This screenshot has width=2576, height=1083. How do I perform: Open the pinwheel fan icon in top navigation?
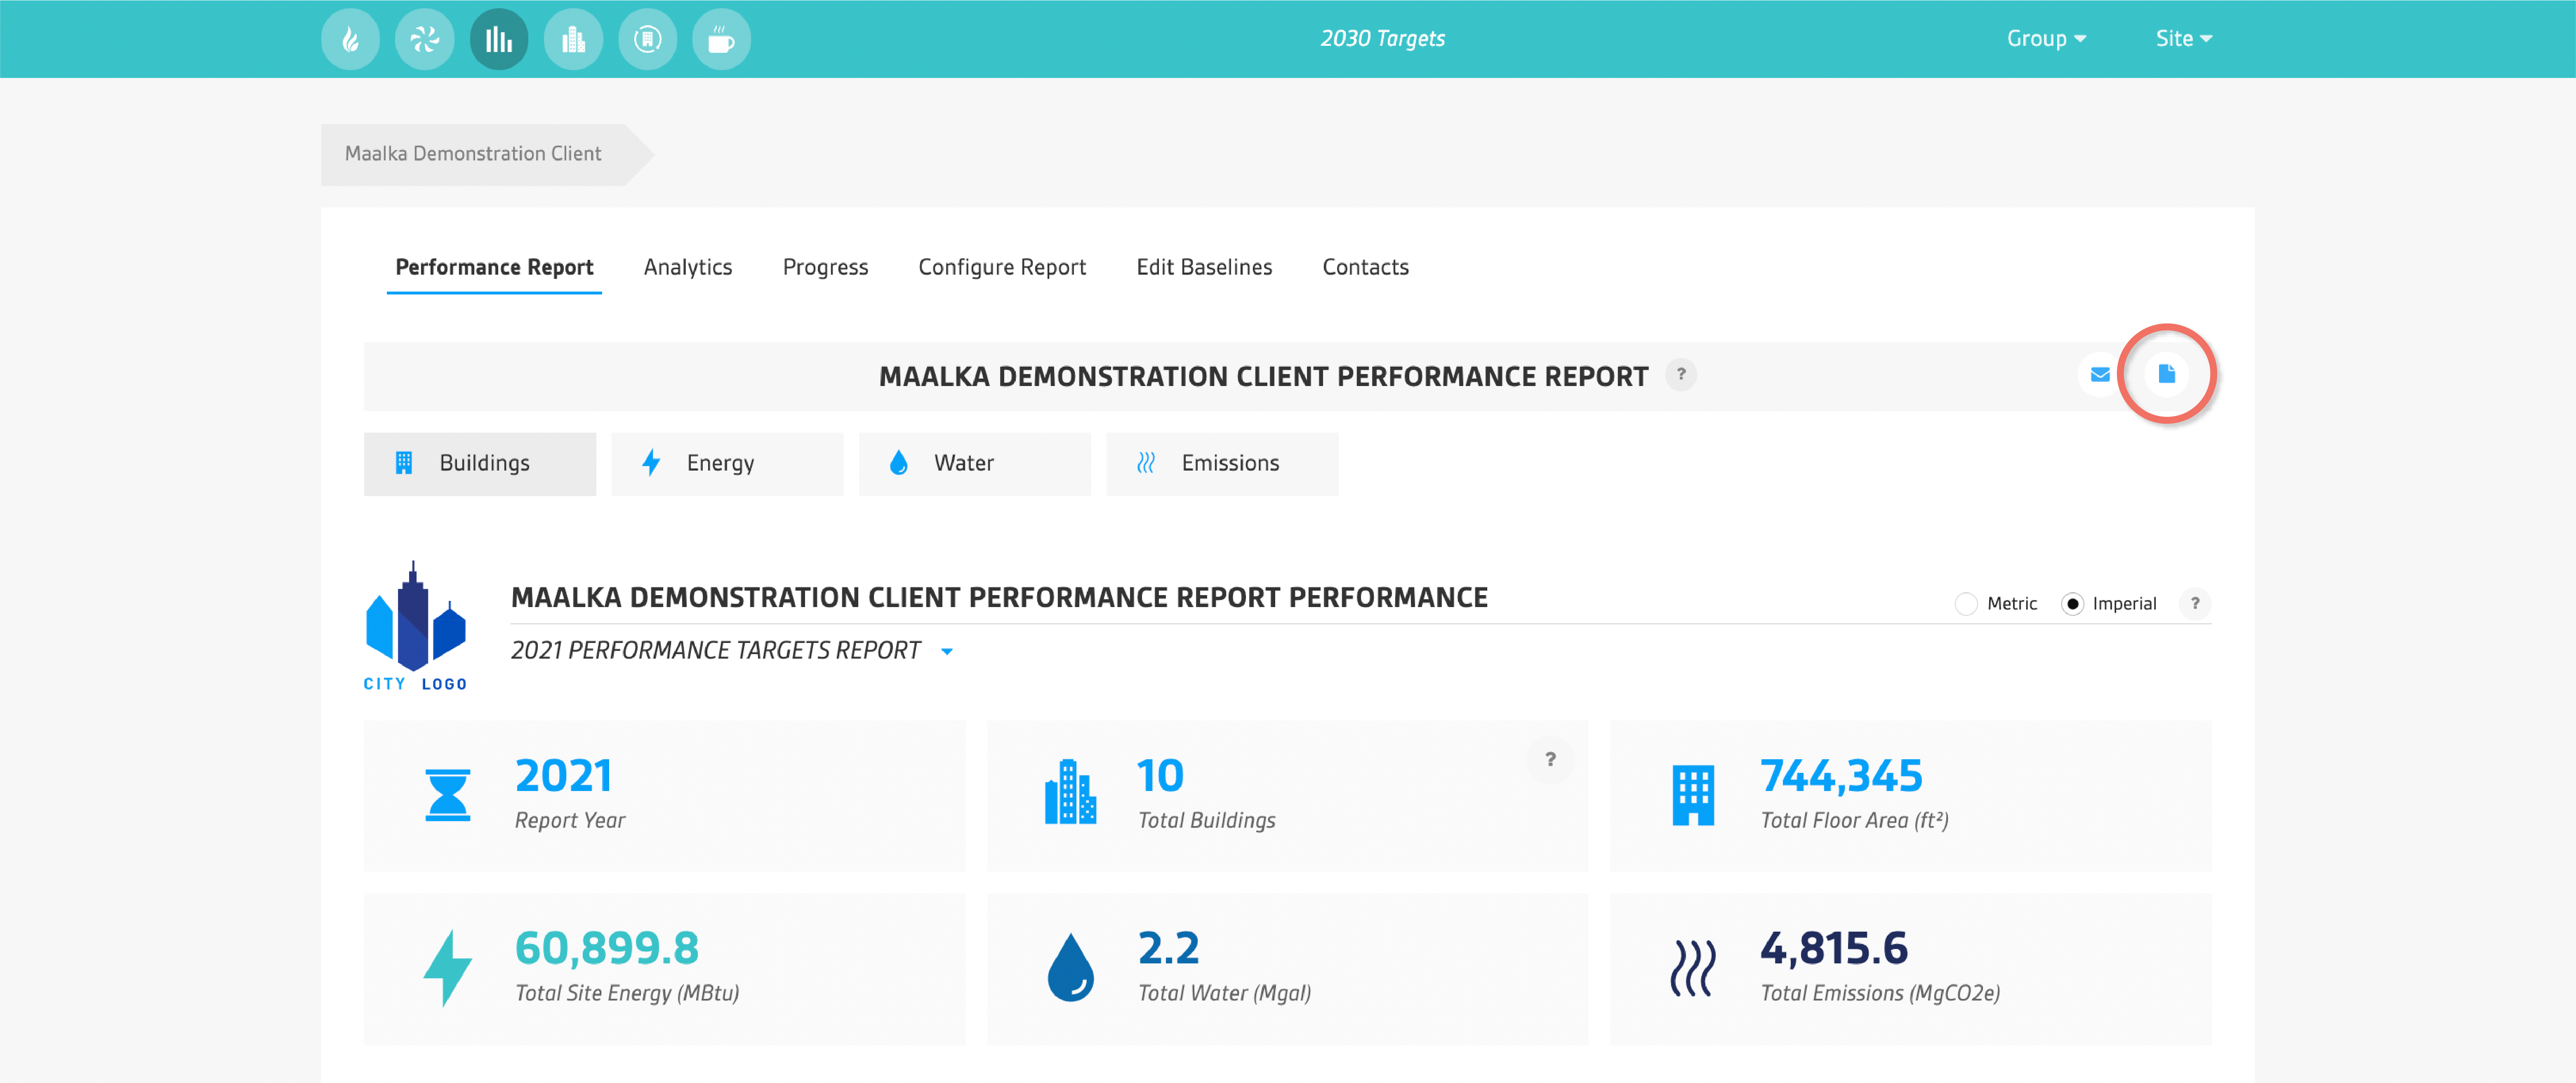(424, 39)
